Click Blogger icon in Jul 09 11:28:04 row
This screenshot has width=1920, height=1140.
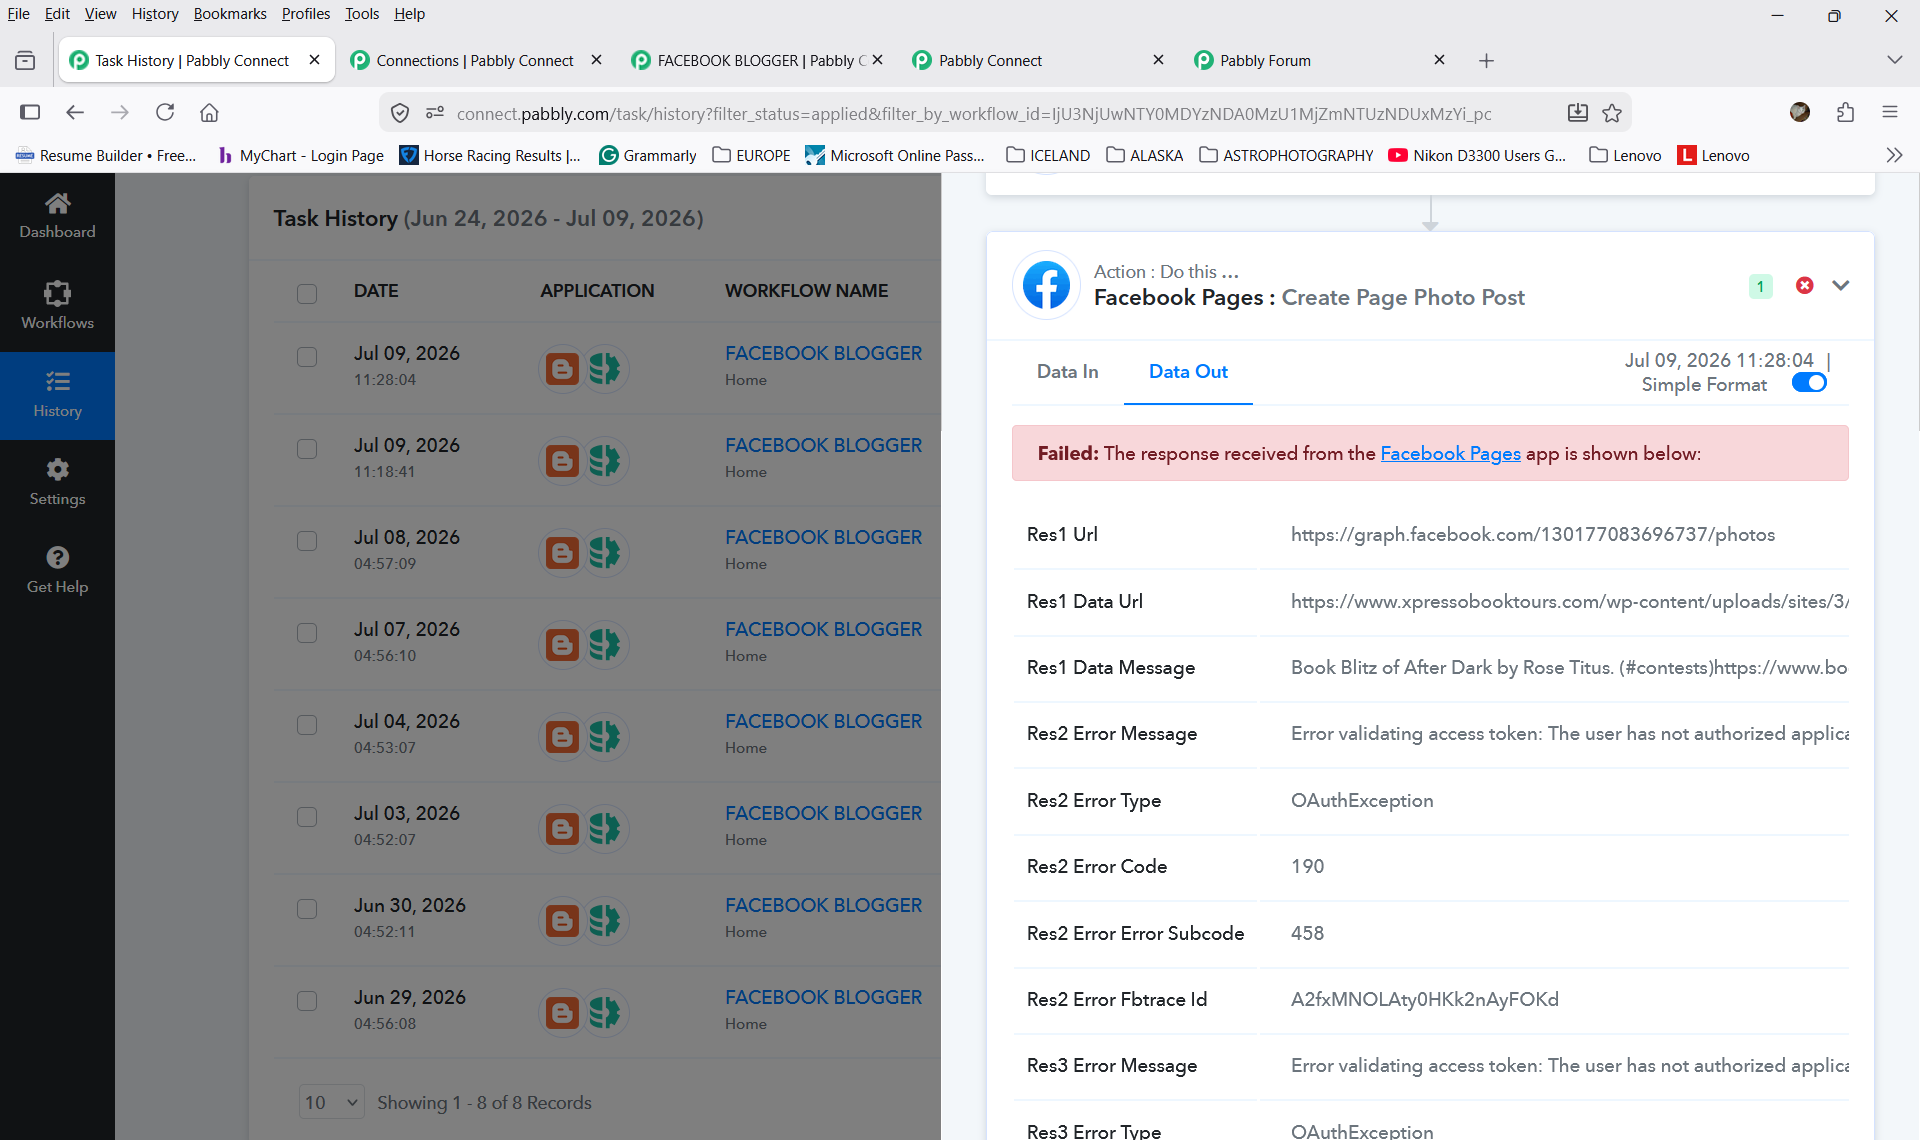click(562, 368)
